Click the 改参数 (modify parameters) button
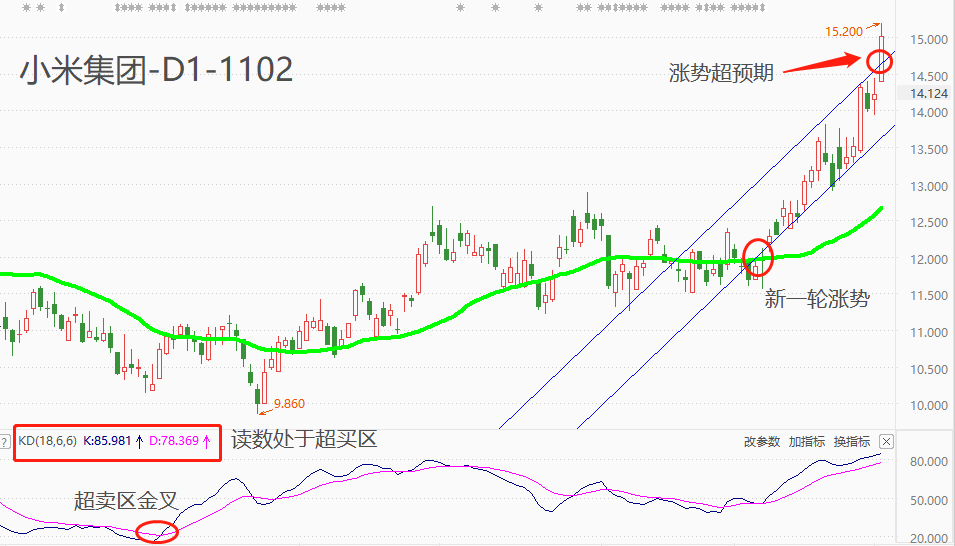The image size is (955, 546). point(761,442)
